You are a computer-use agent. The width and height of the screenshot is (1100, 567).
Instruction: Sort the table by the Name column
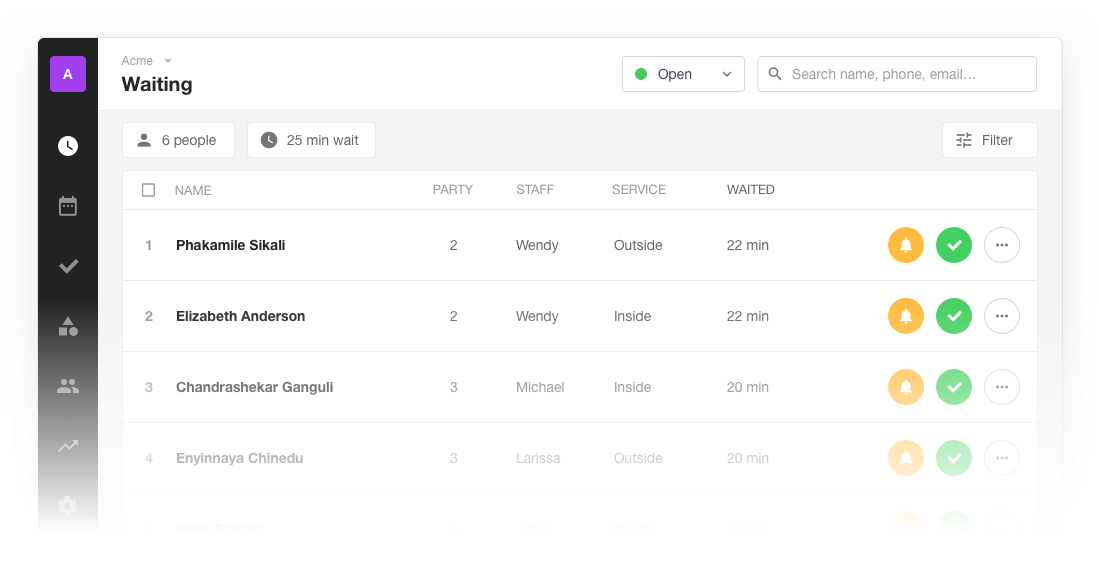(193, 190)
